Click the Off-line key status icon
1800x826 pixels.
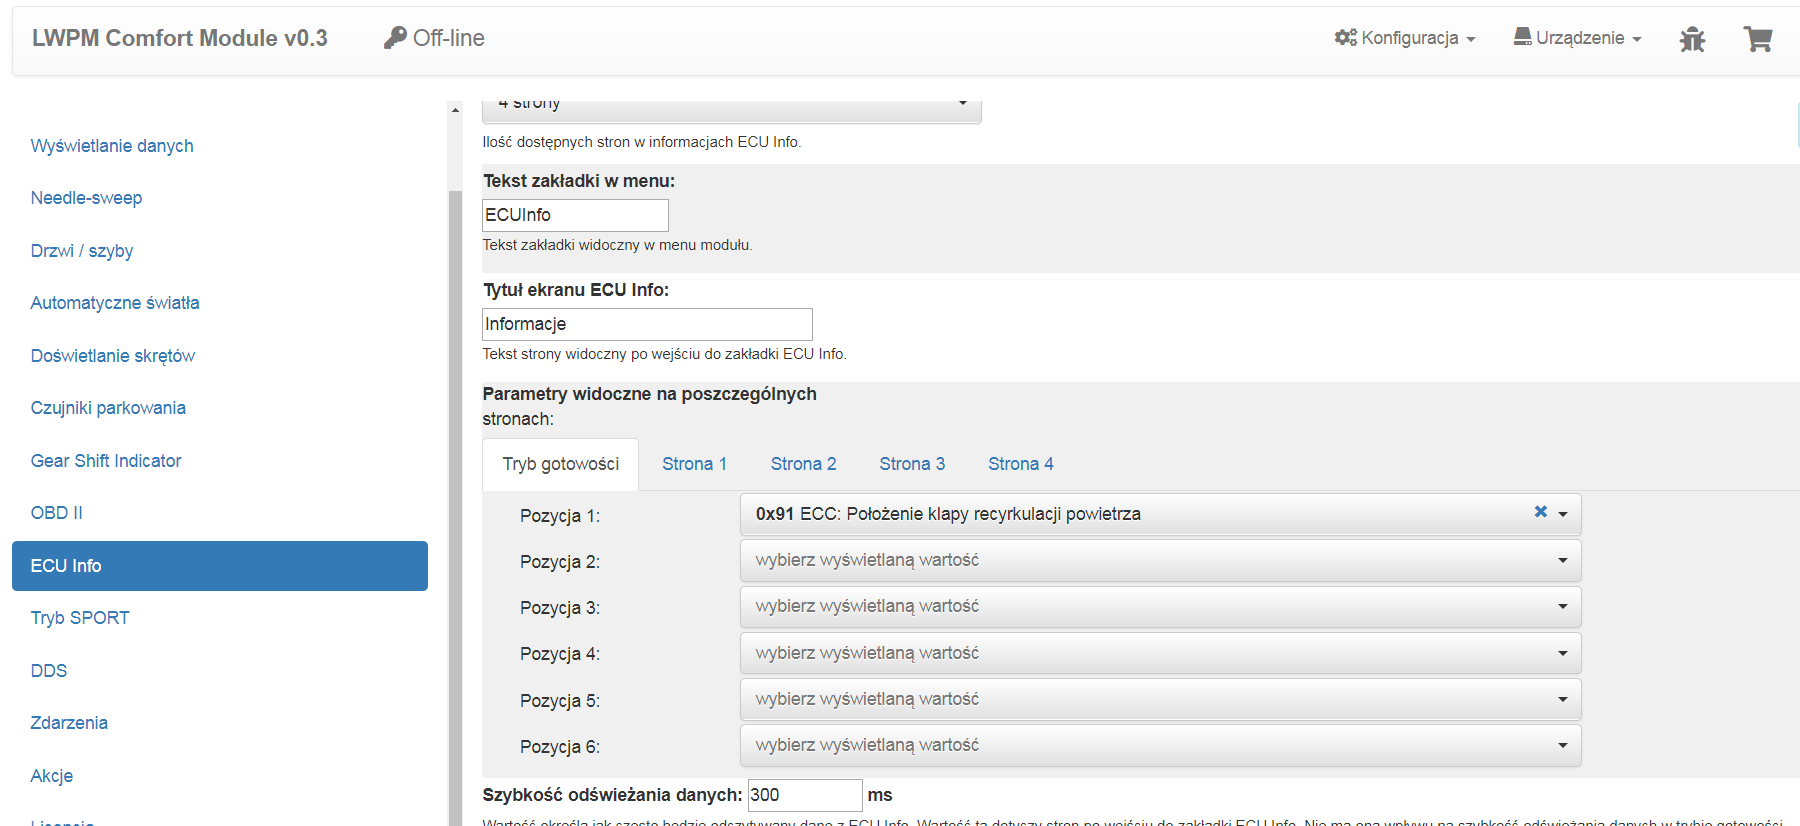[395, 38]
